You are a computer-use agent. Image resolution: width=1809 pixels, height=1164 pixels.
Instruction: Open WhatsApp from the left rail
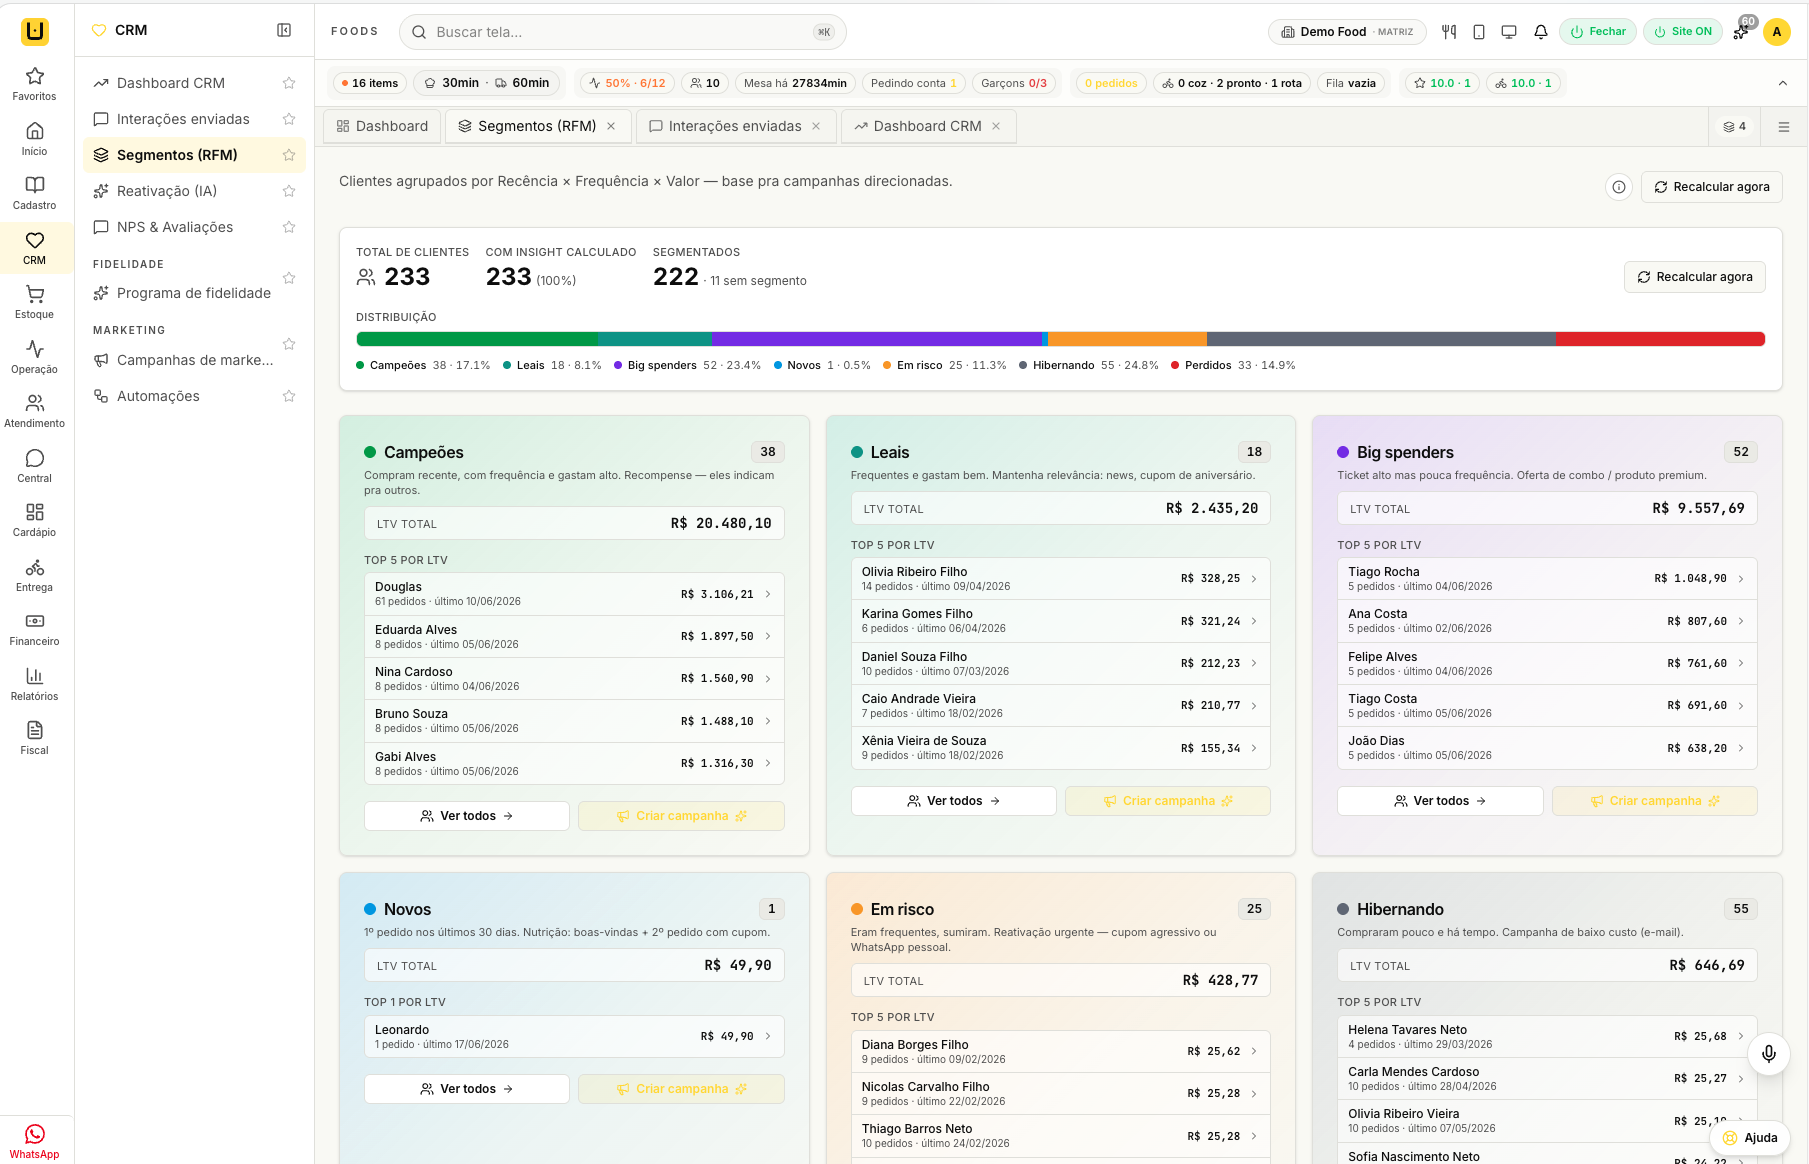[x=35, y=1140]
